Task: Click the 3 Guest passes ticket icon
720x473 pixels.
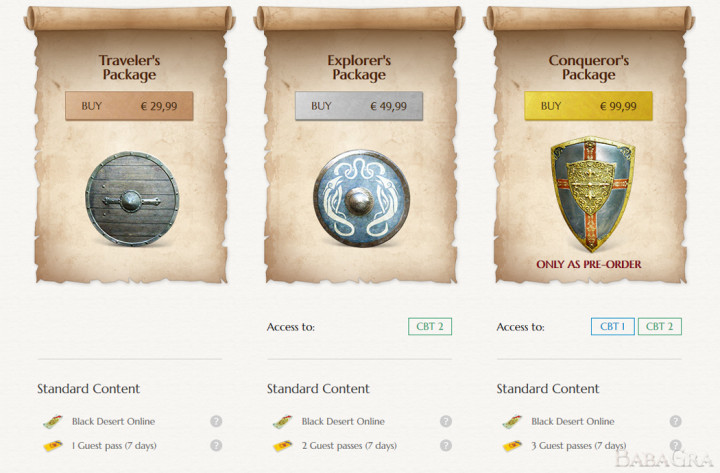Action: (512, 445)
